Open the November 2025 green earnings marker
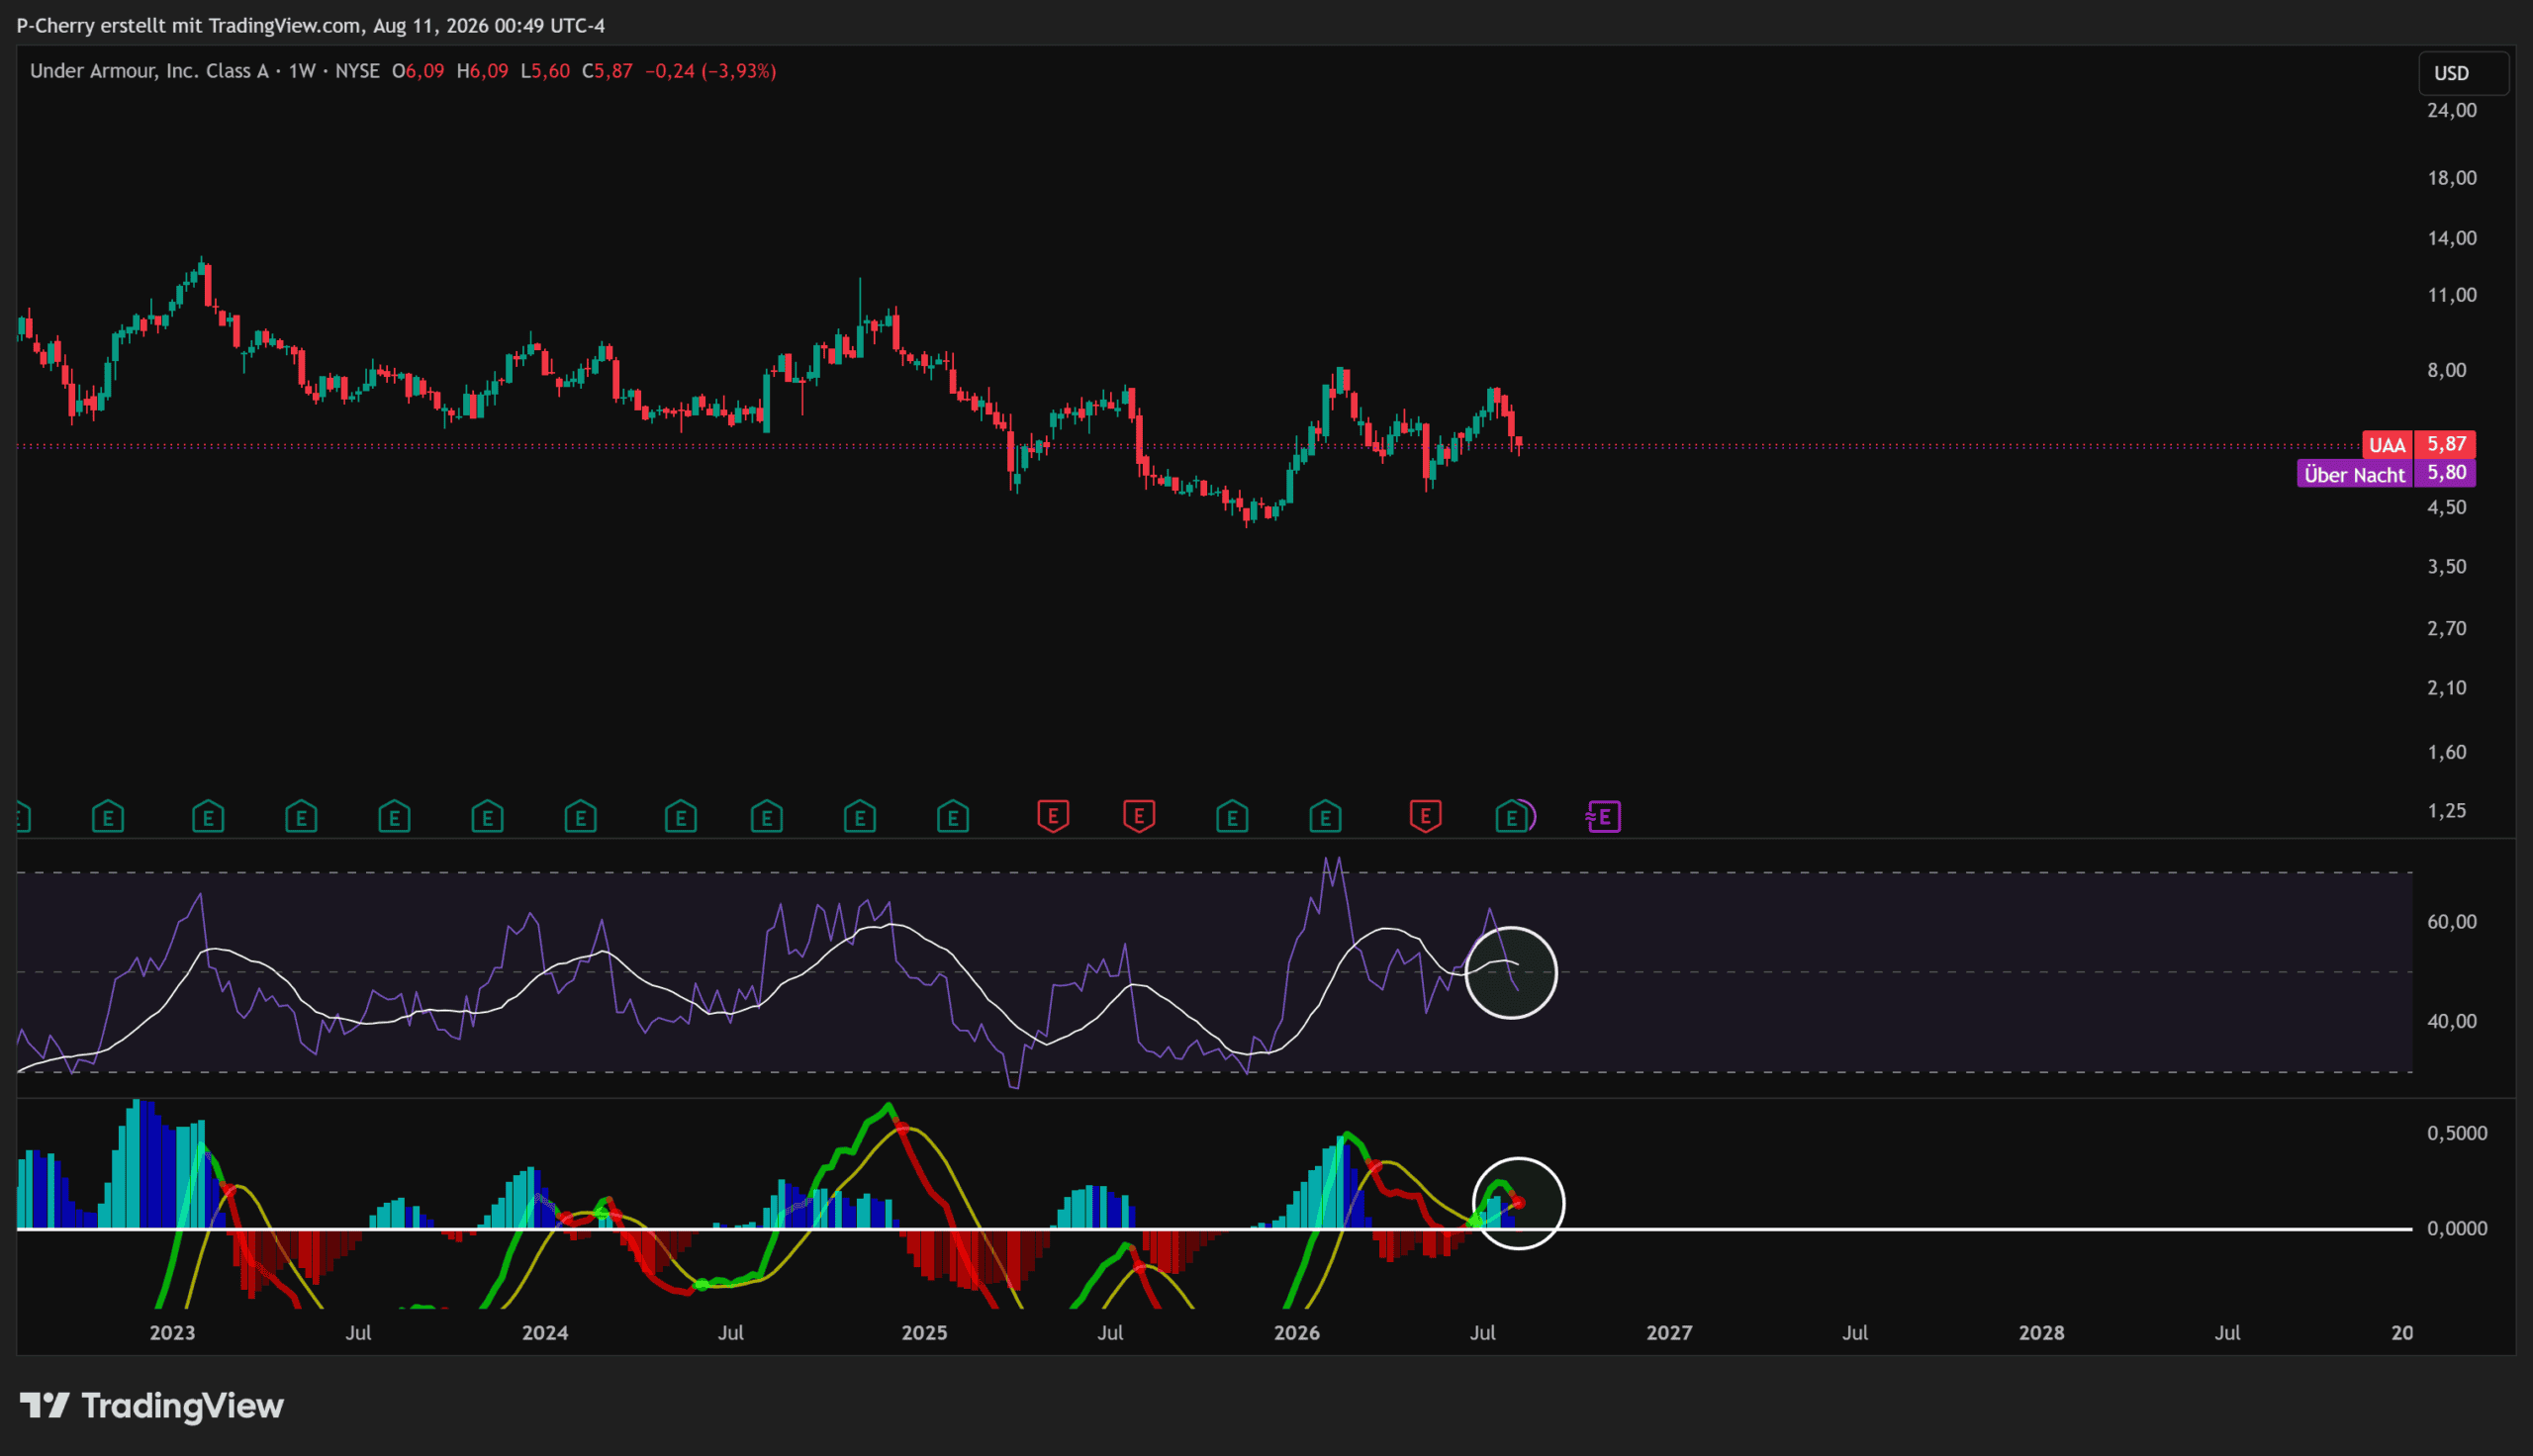 click(1232, 817)
